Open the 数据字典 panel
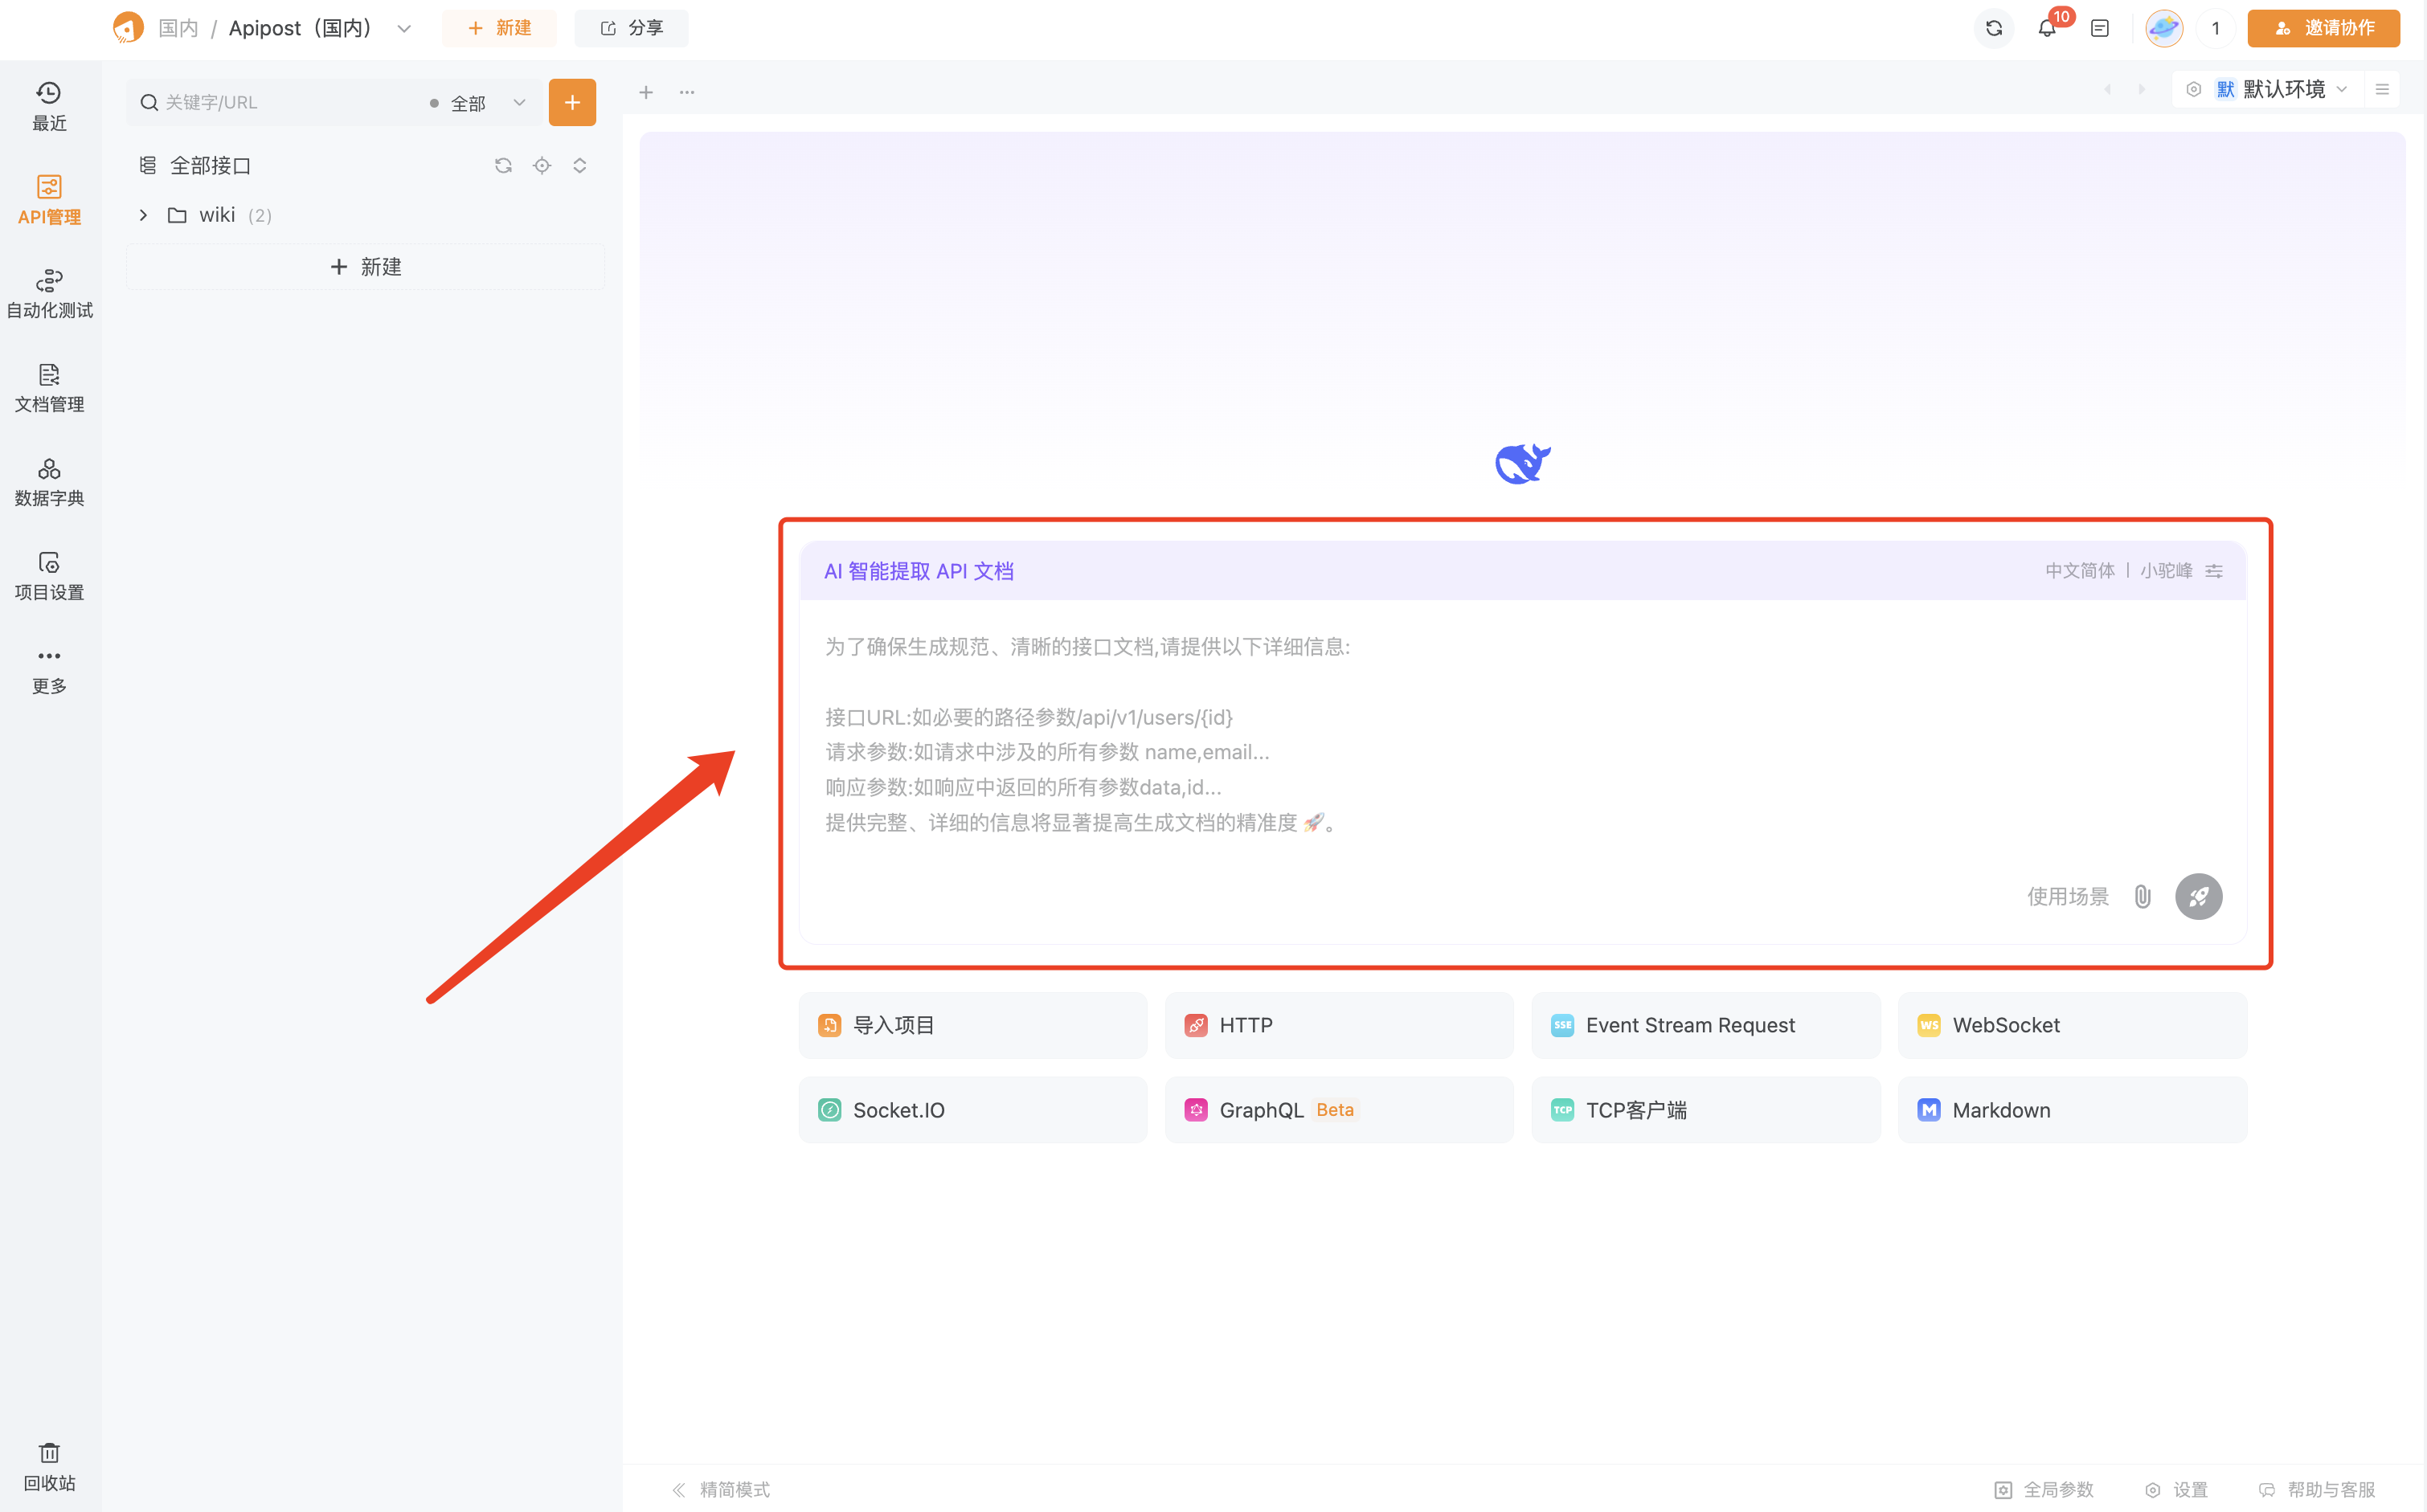Viewport: 2427px width, 1512px height. (48, 481)
